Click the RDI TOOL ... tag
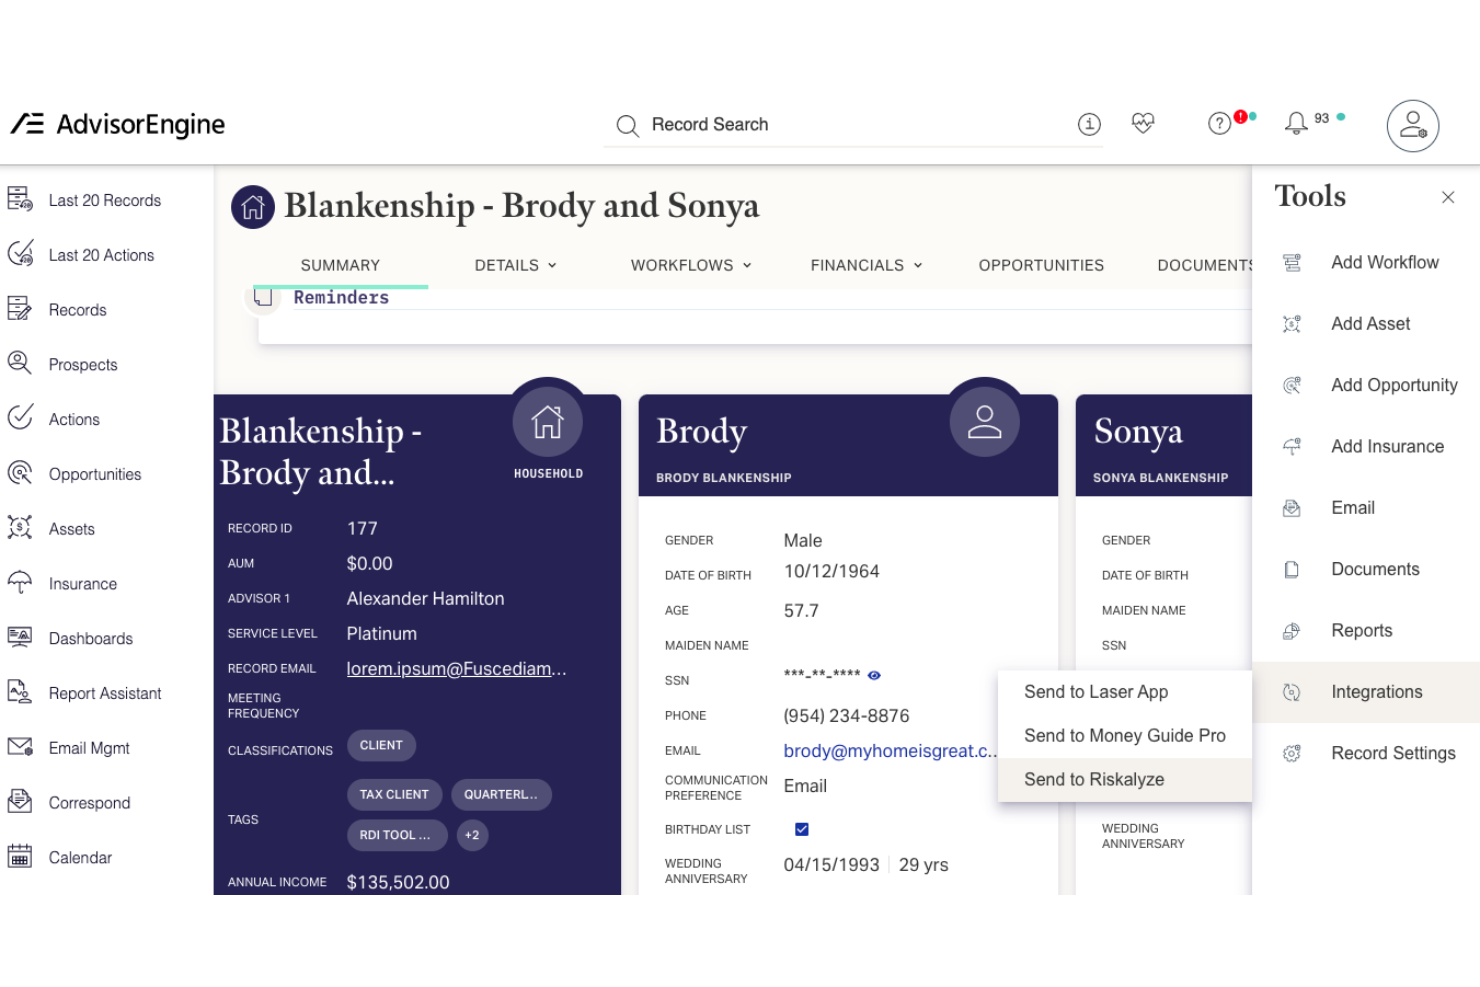 click(395, 835)
